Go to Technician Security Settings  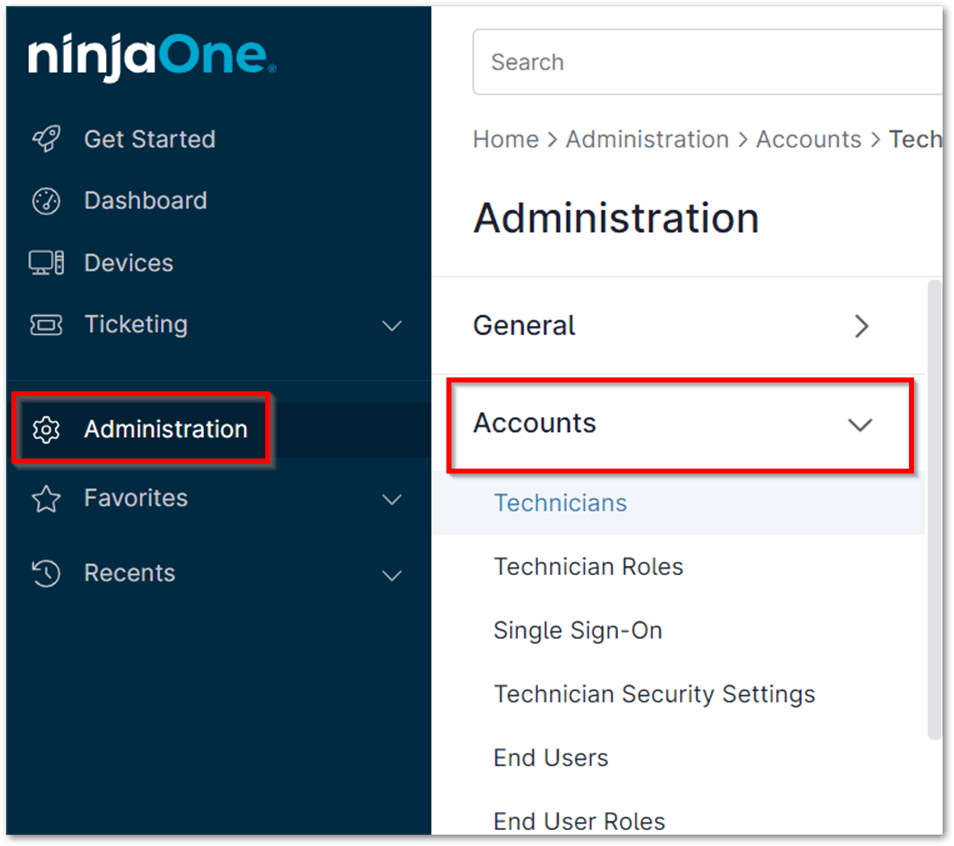pyautogui.click(x=654, y=694)
